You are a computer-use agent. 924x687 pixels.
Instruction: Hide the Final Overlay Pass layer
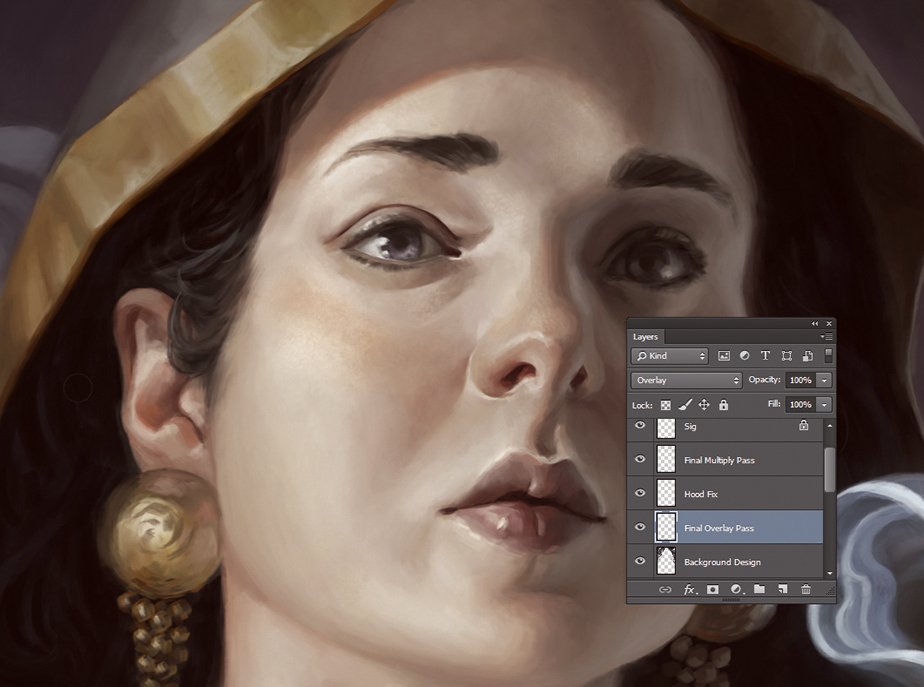click(x=640, y=527)
